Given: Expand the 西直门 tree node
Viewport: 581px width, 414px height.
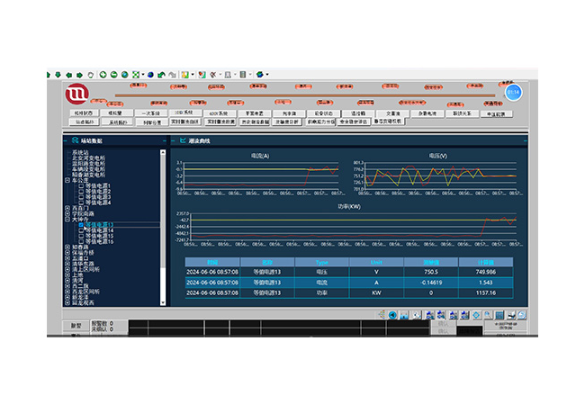Looking at the screenshot, I should pos(67,208).
